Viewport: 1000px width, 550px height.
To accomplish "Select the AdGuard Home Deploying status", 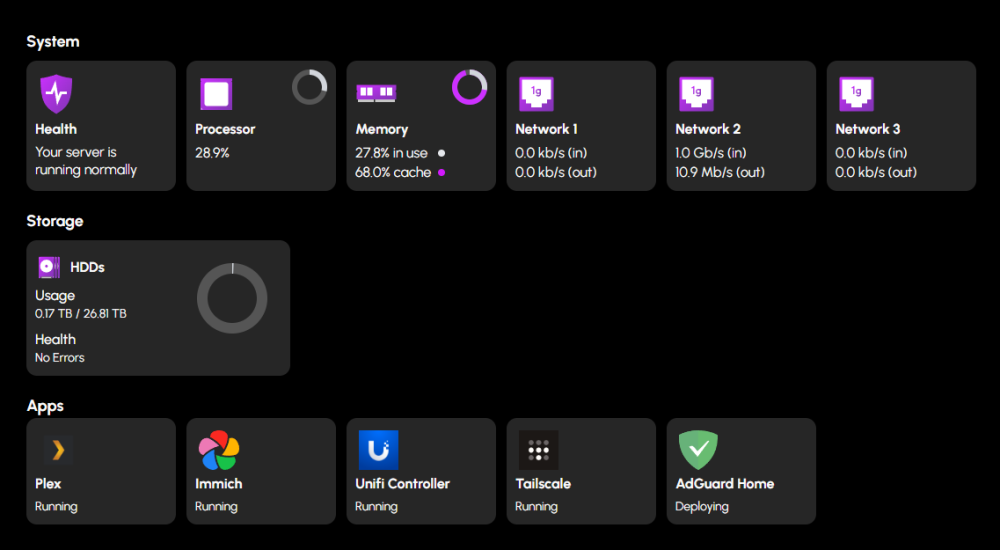I will coord(703,506).
